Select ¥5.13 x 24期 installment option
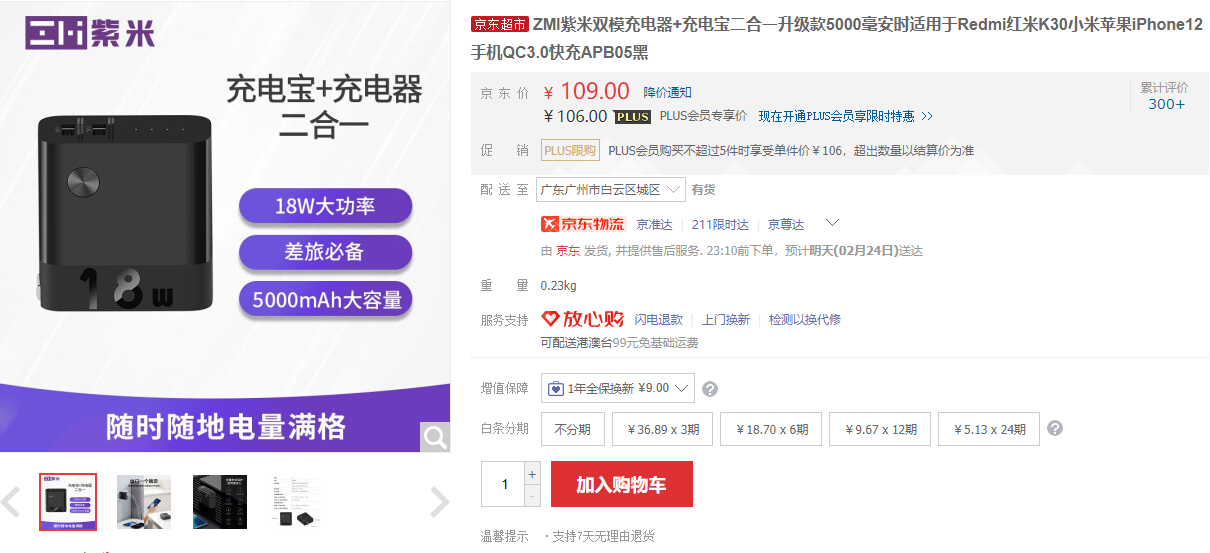1210x553 pixels. pos(988,430)
